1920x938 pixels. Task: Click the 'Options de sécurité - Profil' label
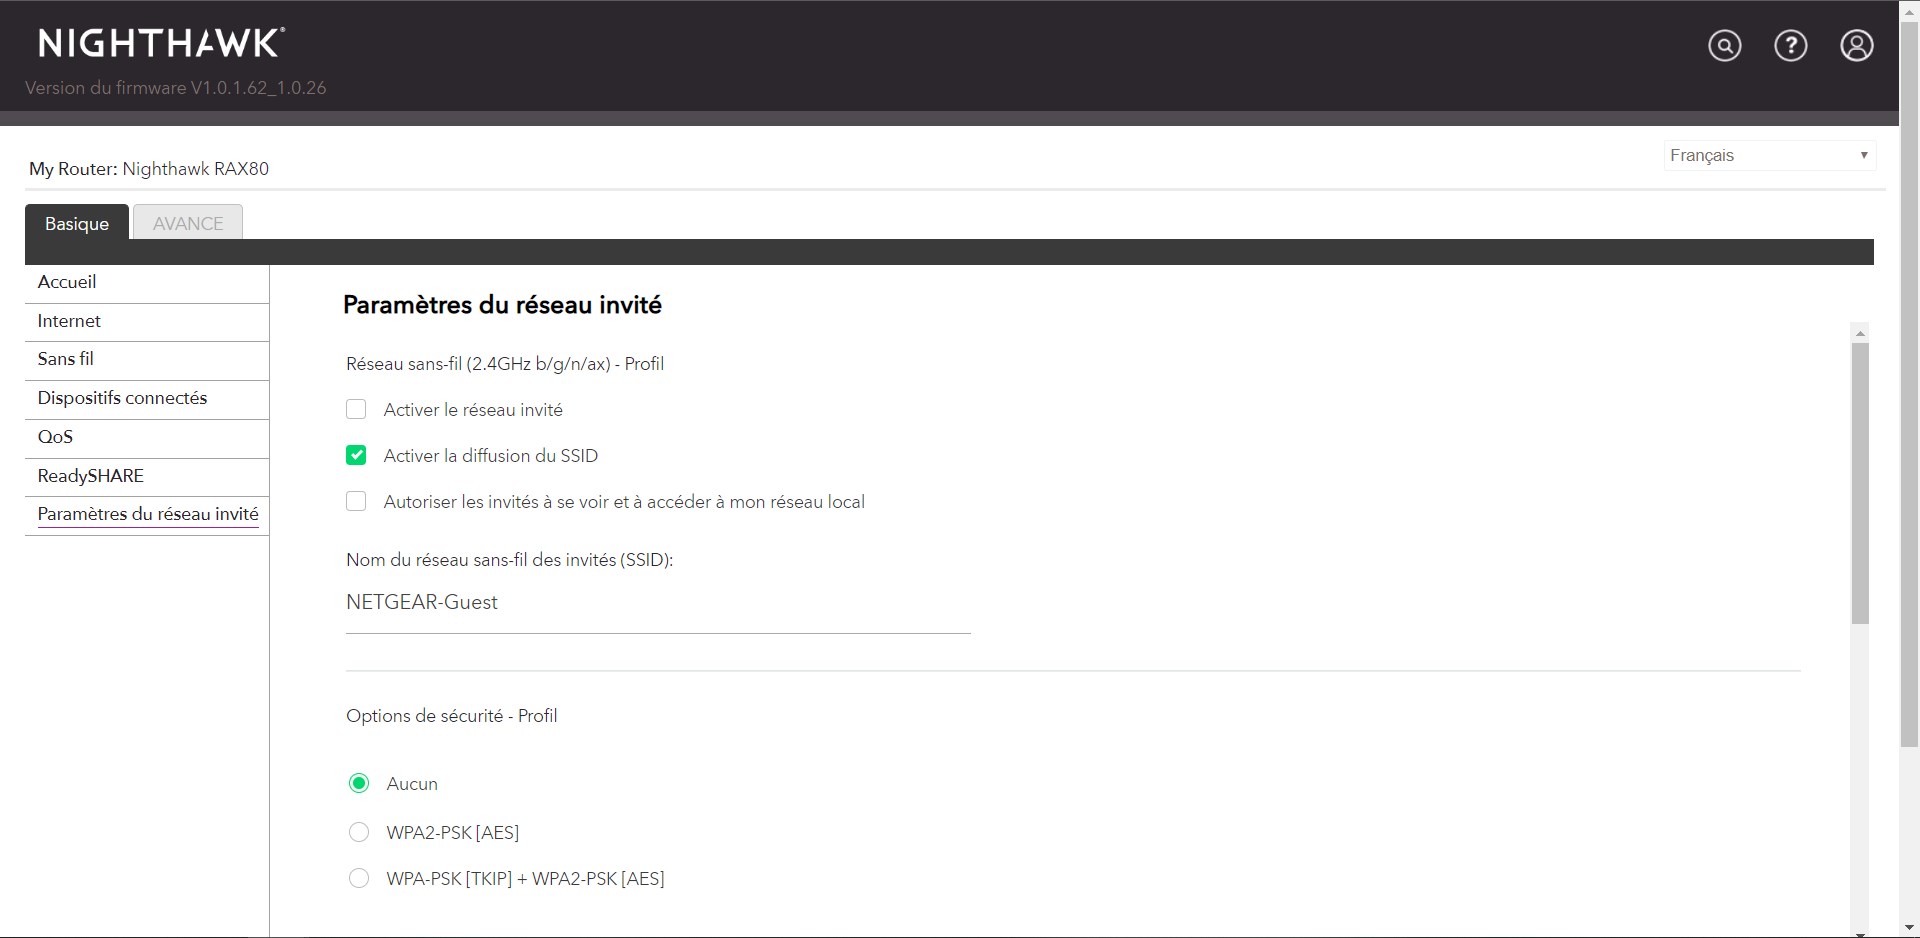452,716
